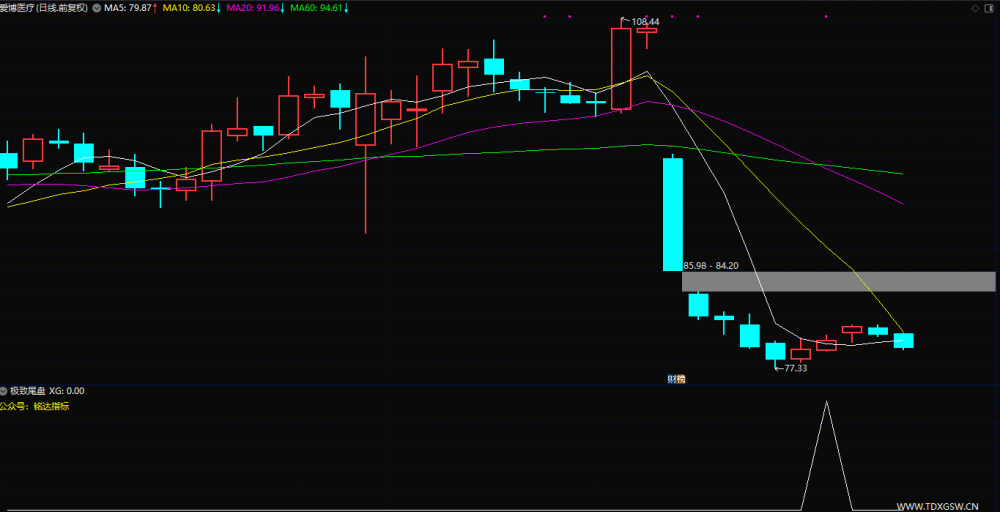The image size is (1000, 512).
Task: Click the red candle with the long lower wick
Action: point(365,145)
